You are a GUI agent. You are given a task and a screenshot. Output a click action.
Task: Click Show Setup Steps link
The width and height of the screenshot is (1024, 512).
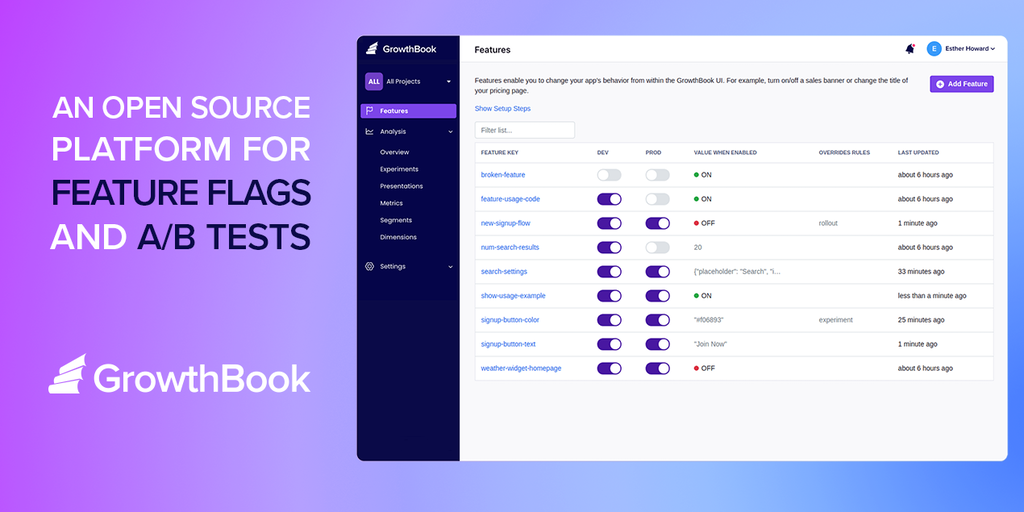click(502, 108)
